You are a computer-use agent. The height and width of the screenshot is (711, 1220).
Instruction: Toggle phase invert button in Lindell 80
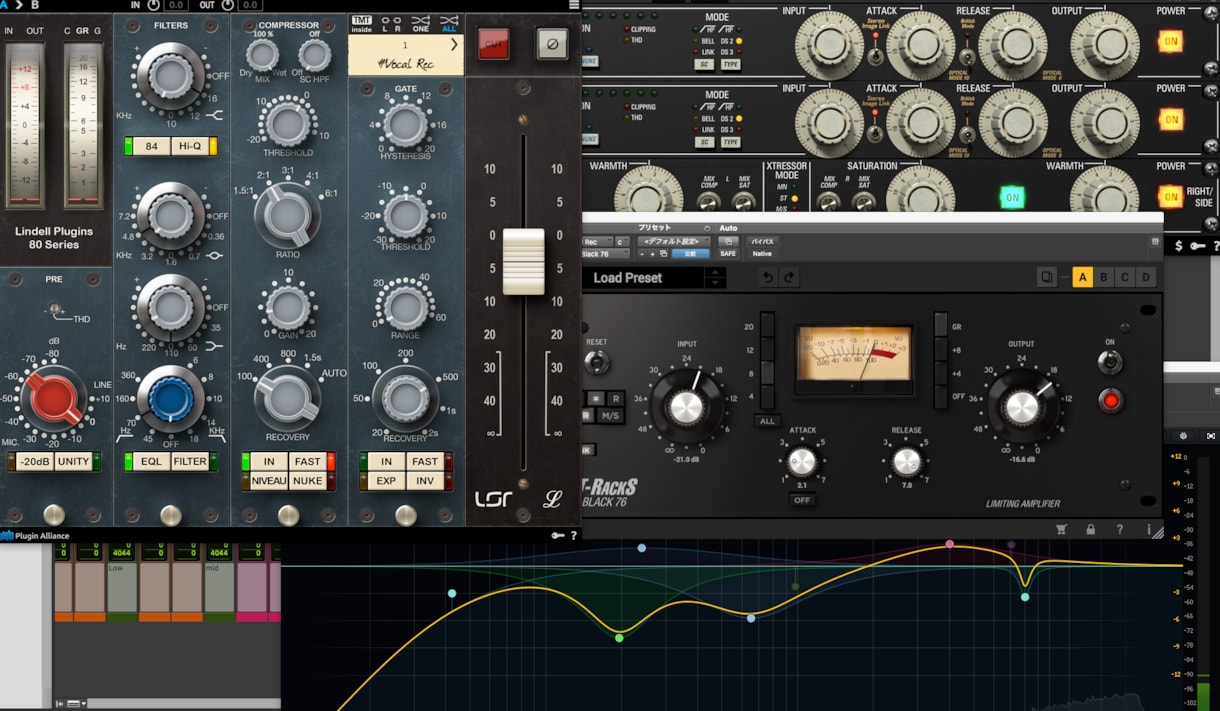tap(551, 43)
